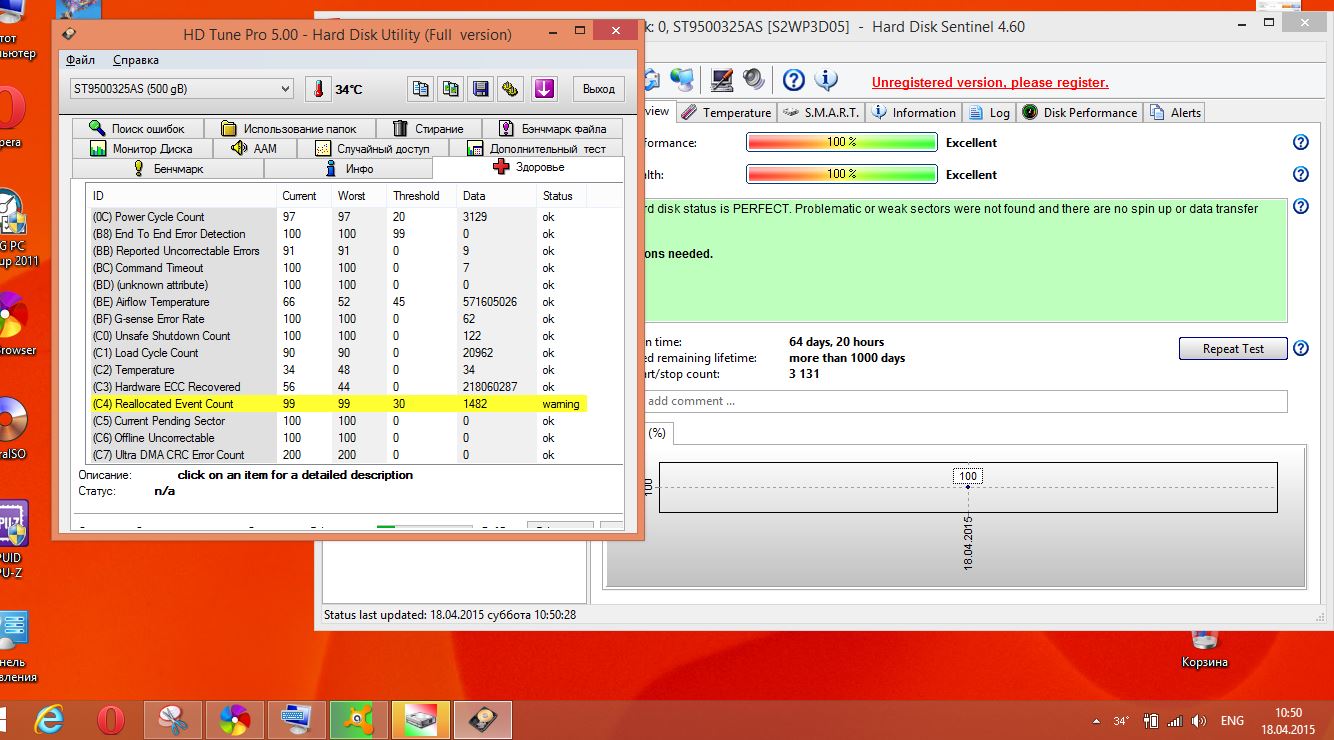Viewport: 1334px width, 740px height.
Task: Switch to the S.M.A.R.T. tab
Action: click(821, 113)
